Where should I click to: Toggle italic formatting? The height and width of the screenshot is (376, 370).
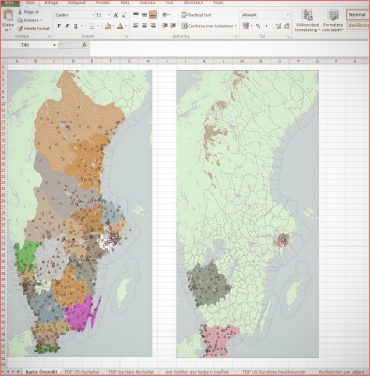pos(67,26)
